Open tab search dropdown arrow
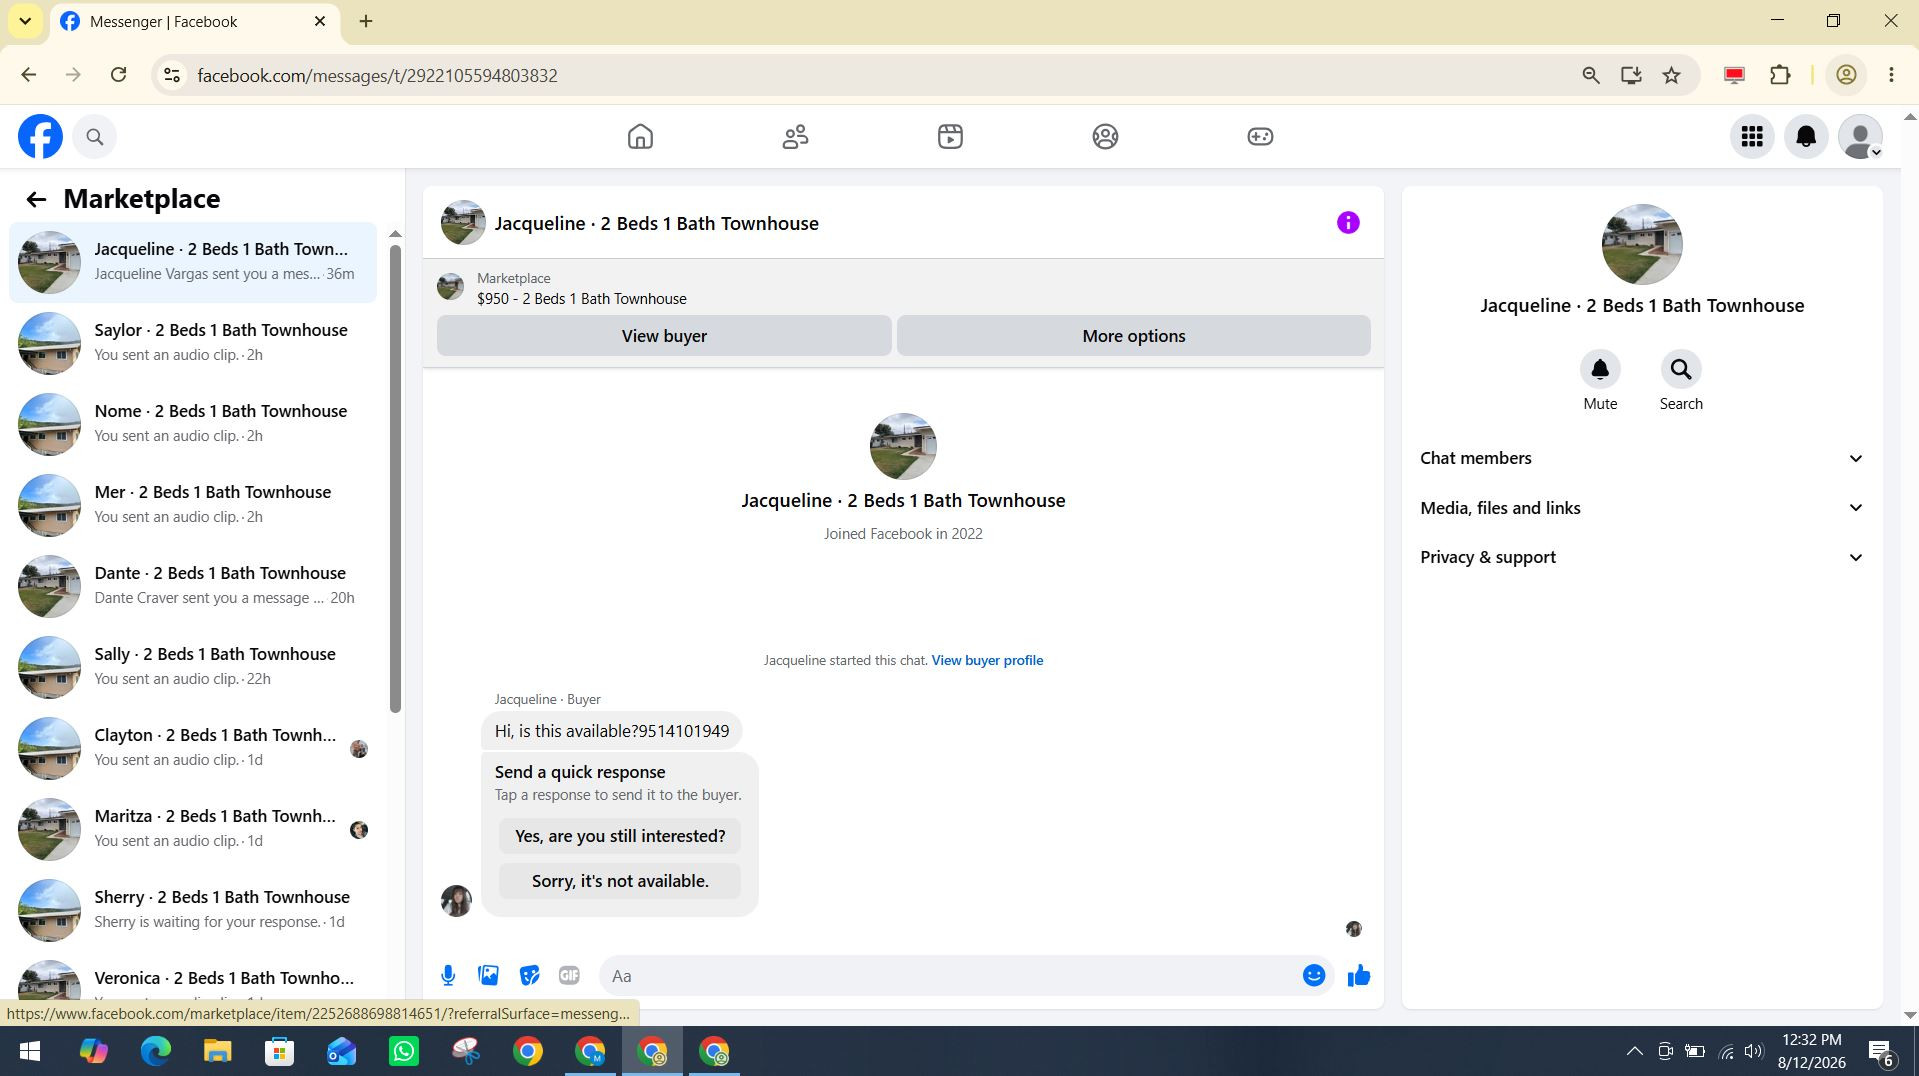This screenshot has height=1076, width=1919. coord(25,21)
